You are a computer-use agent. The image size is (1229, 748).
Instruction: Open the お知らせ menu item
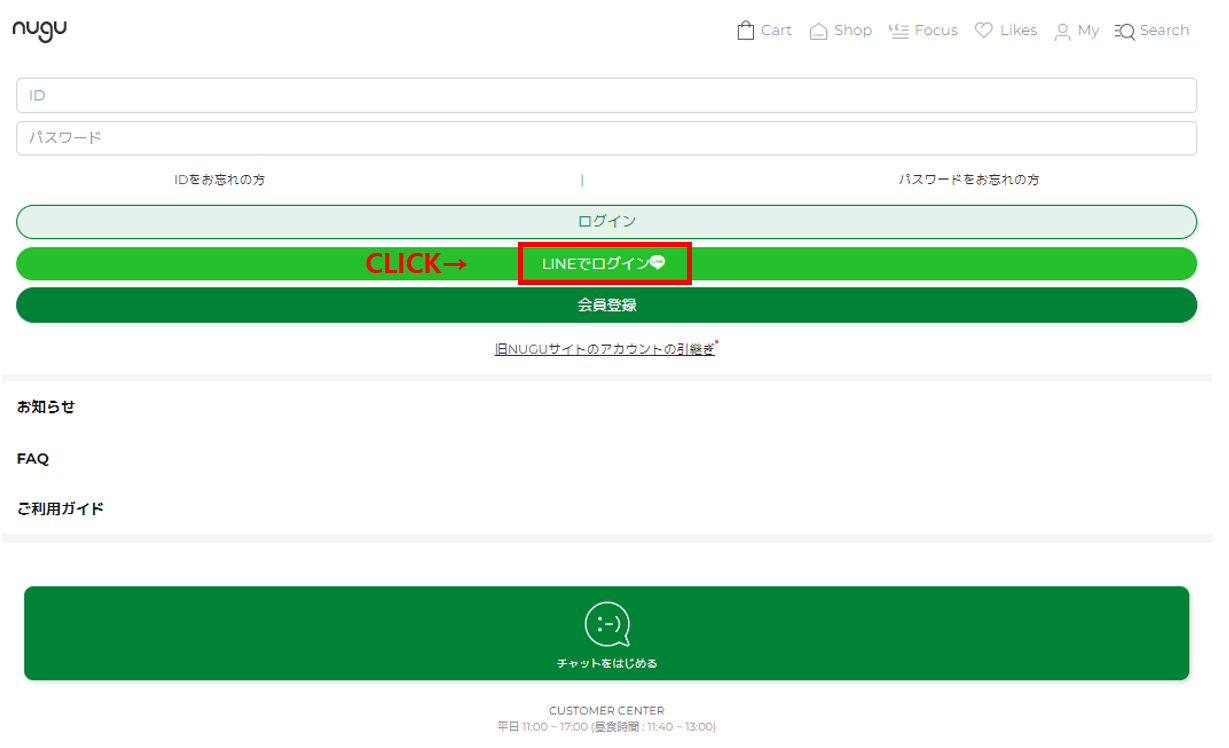[x=46, y=407]
